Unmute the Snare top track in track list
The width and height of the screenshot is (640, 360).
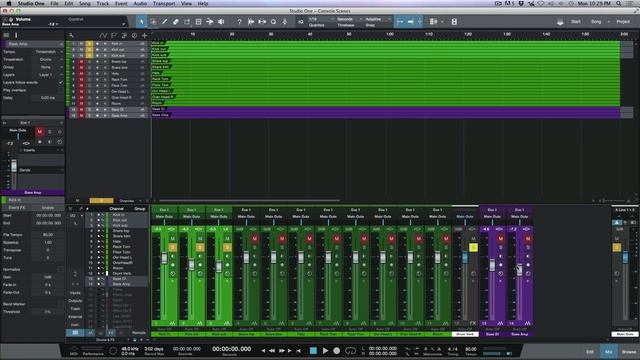[81, 61]
